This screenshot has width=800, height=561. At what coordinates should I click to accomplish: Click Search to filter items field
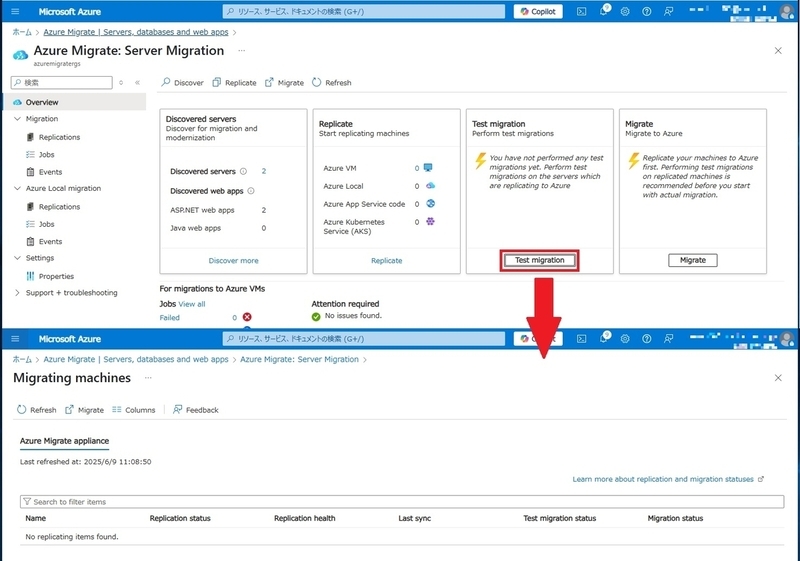click(402, 502)
